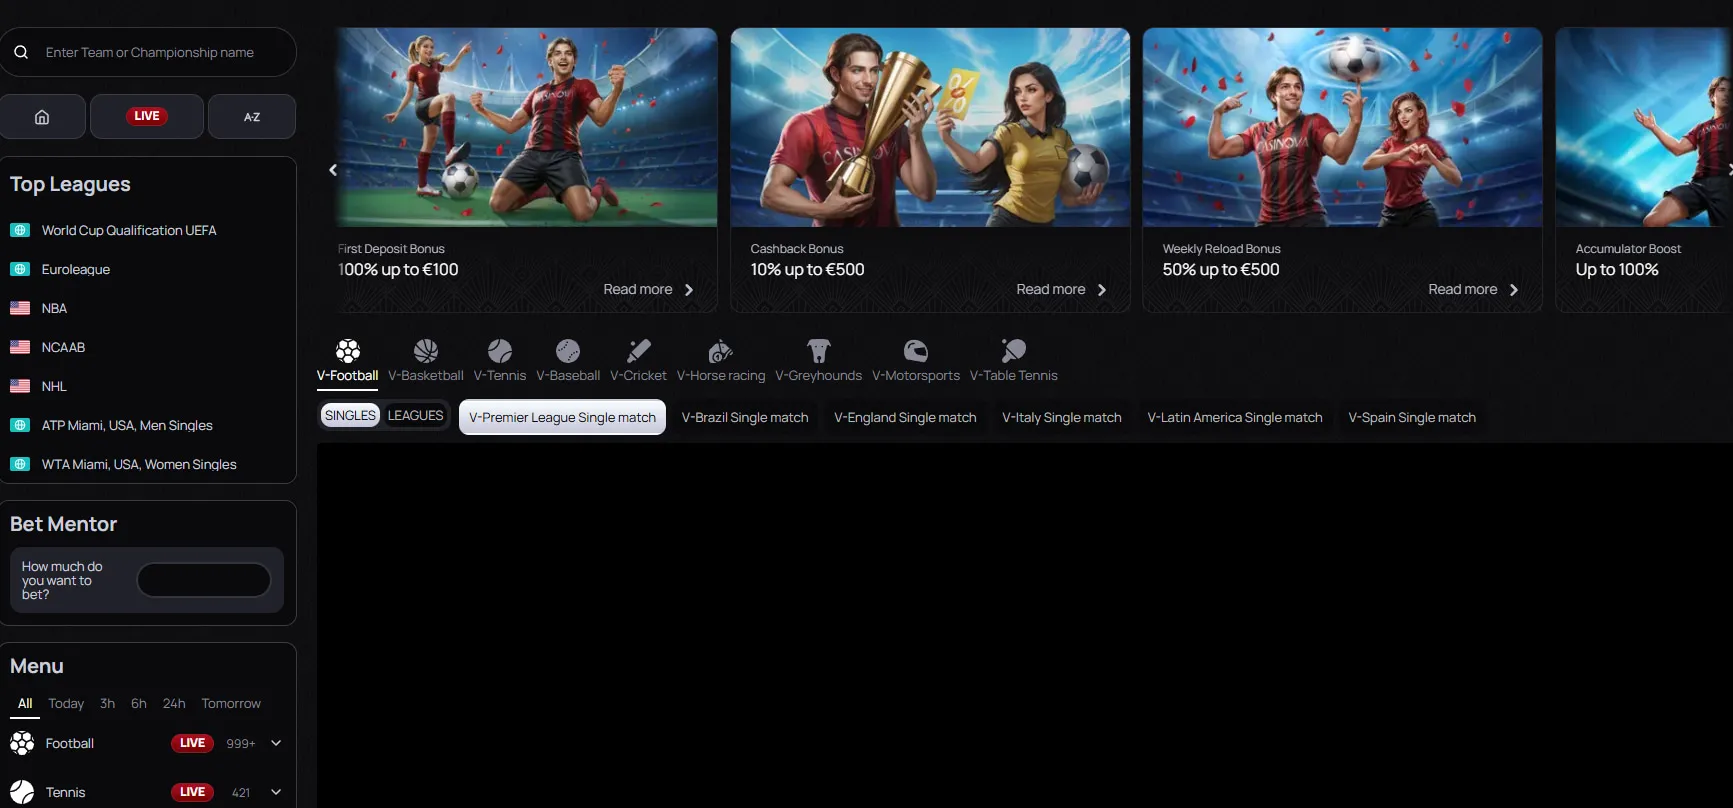Expand the Tennis menu chevron

point(276,792)
